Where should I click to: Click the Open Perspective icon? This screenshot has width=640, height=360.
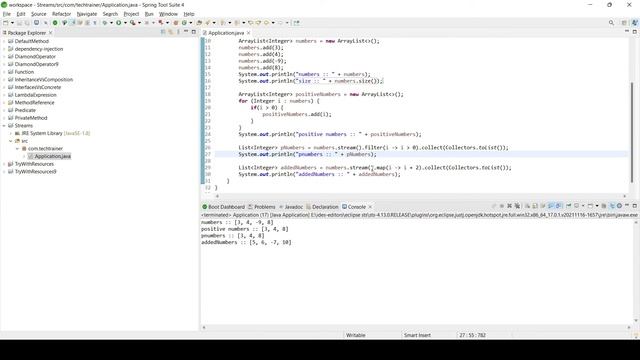click(x=624, y=23)
